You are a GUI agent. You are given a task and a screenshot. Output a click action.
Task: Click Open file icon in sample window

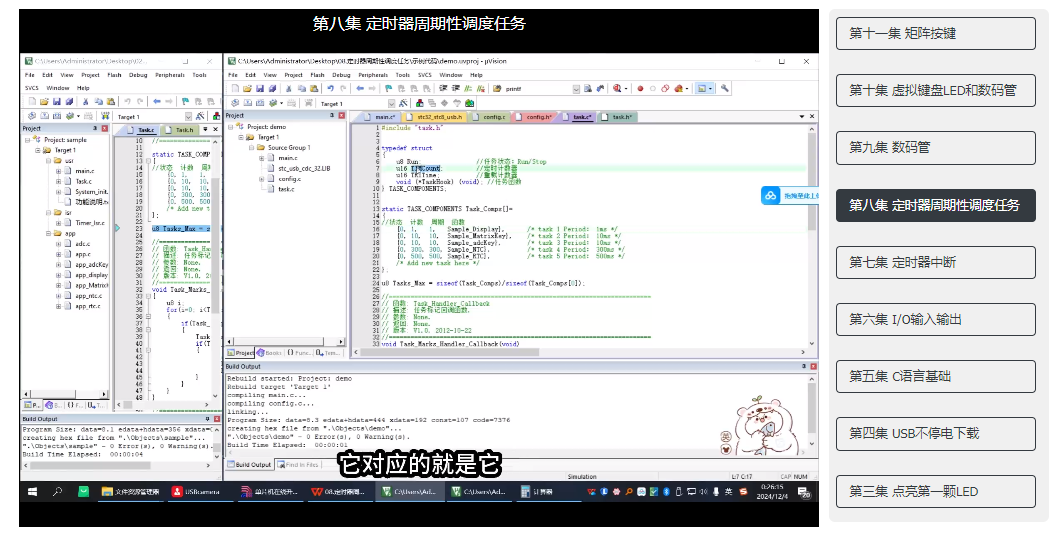44,101
